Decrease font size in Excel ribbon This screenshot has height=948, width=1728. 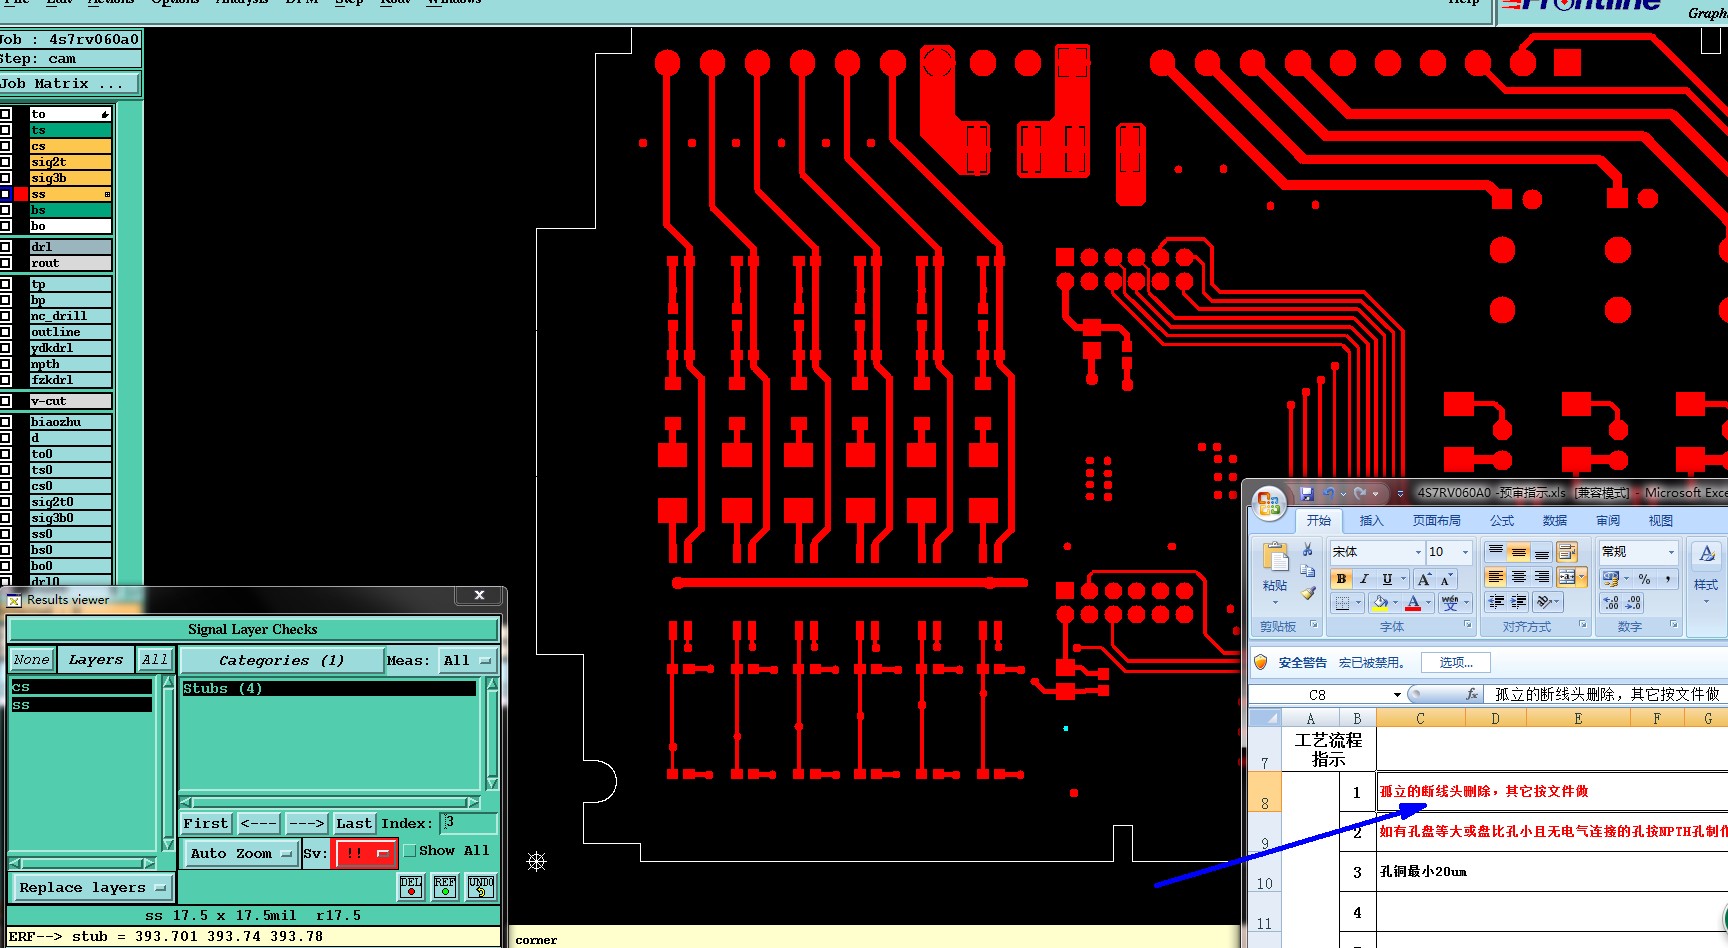pyautogui.click(x=1446, y=579)
